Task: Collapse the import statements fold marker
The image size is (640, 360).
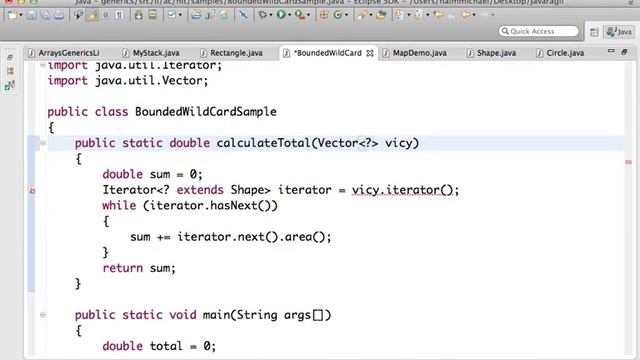Action: [42, 65]
